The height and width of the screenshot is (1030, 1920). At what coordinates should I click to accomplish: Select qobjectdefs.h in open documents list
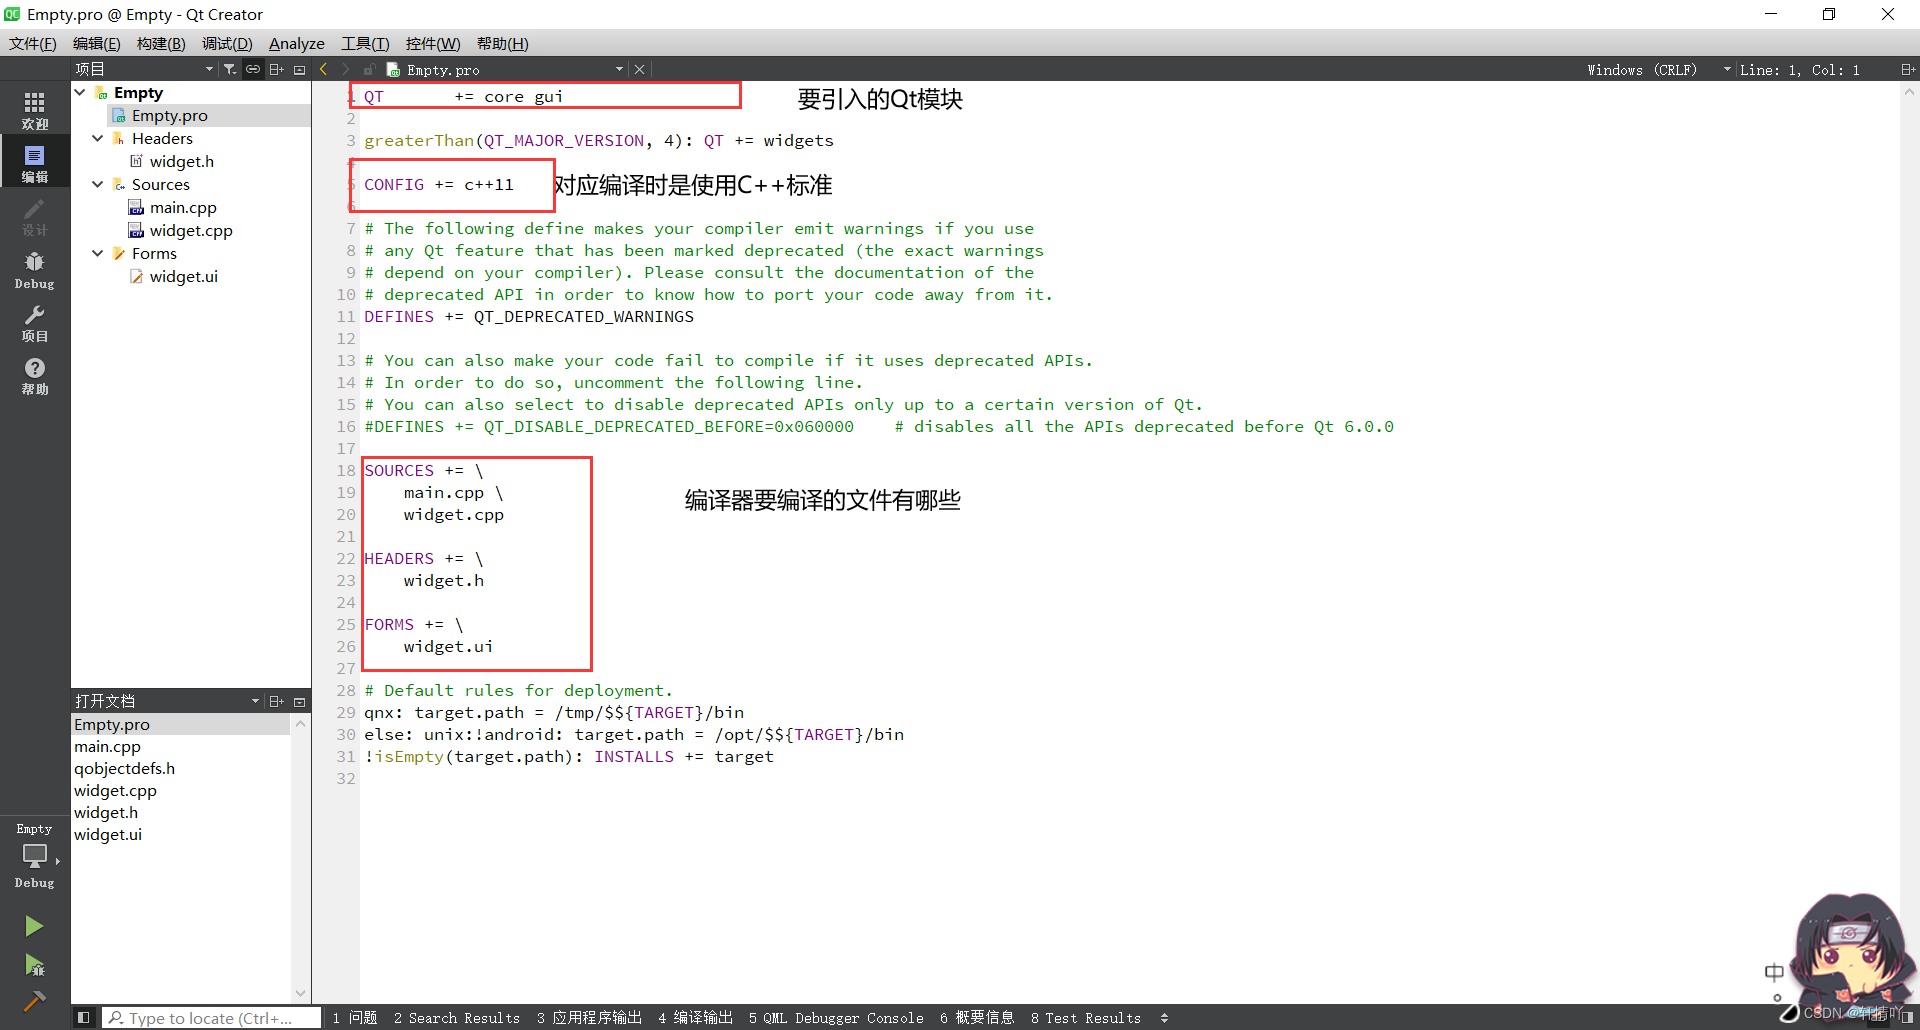click(124, 768)
